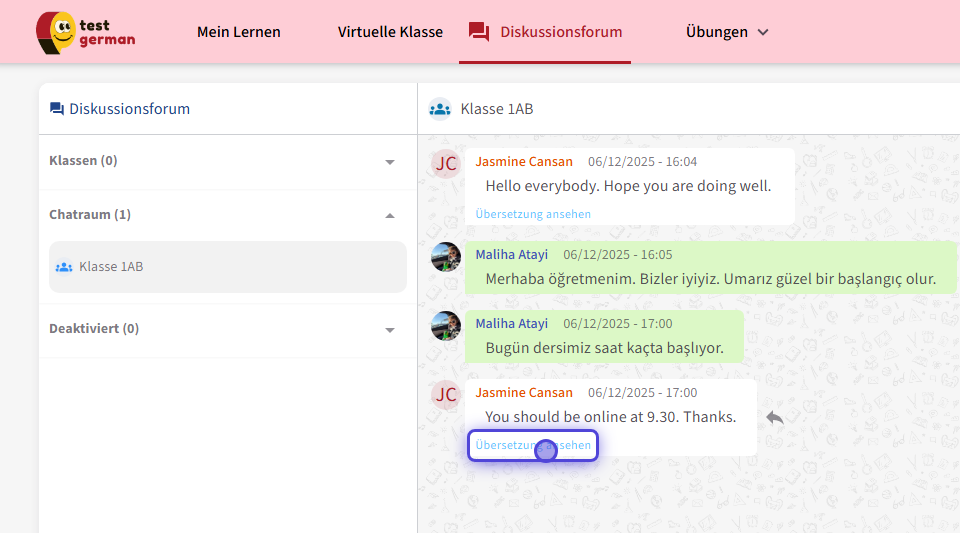Viewport: 960px width, 533px height.
Task: Click the test german logo
Action: pyautogui.click(x=85, y=32)
